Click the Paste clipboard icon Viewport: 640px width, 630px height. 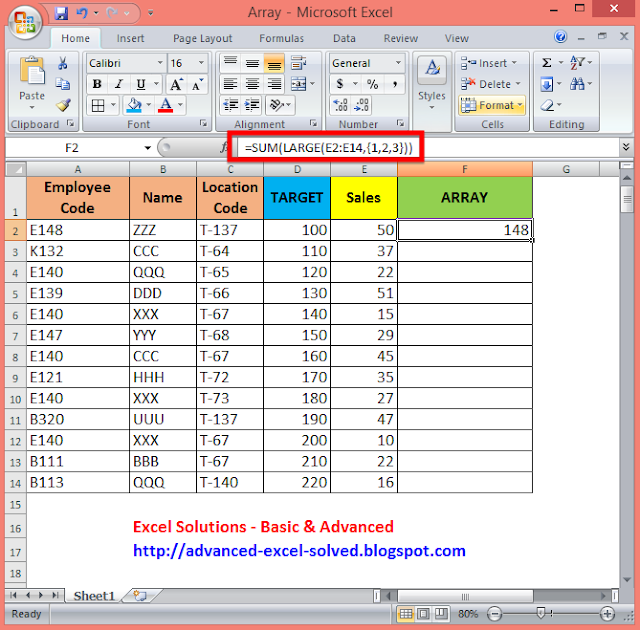(32, 71)
